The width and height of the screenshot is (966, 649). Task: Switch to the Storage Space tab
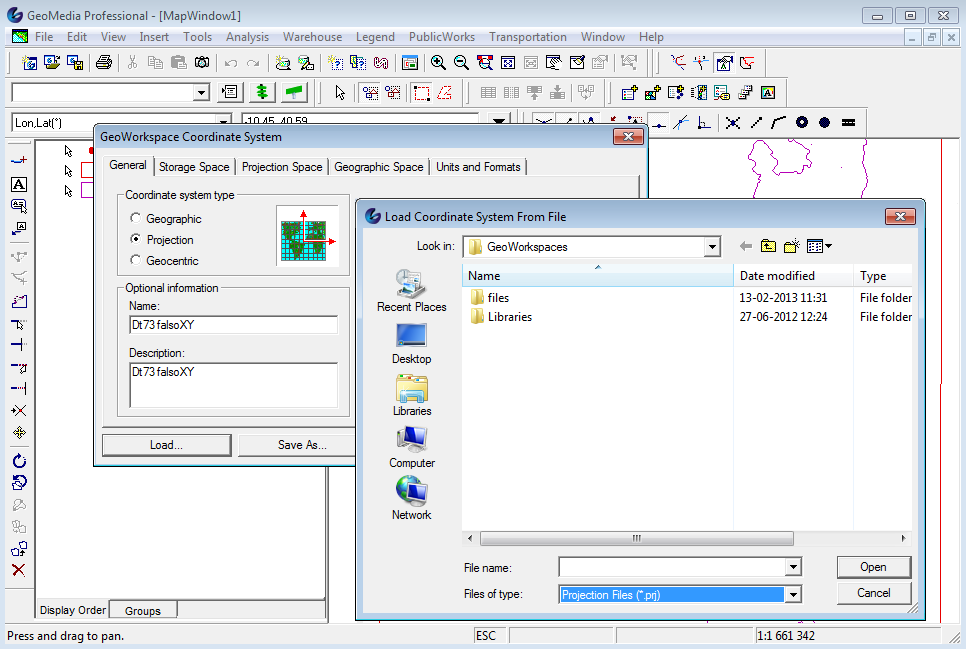click(x=193, y=166)
